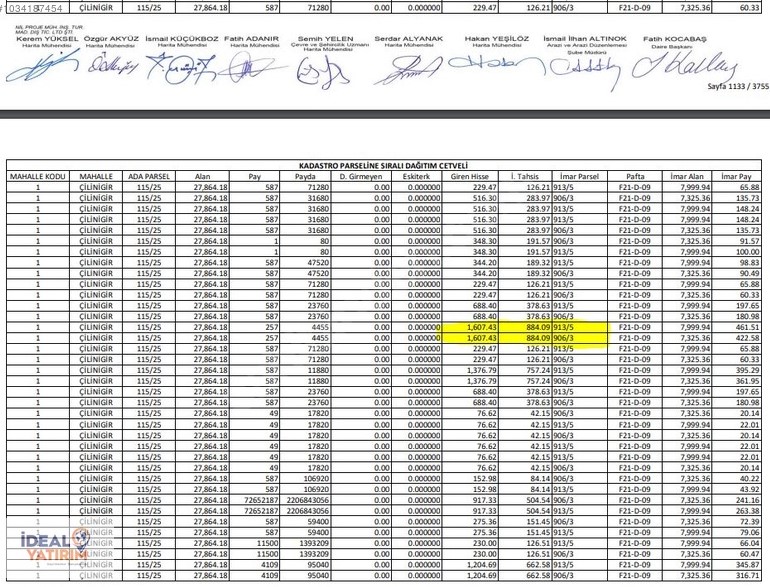This screenshot has width=770, height=587.
Task: Click the page number 'Sayfa 1133 / 3755'
Action: click(x=738, y=86)
